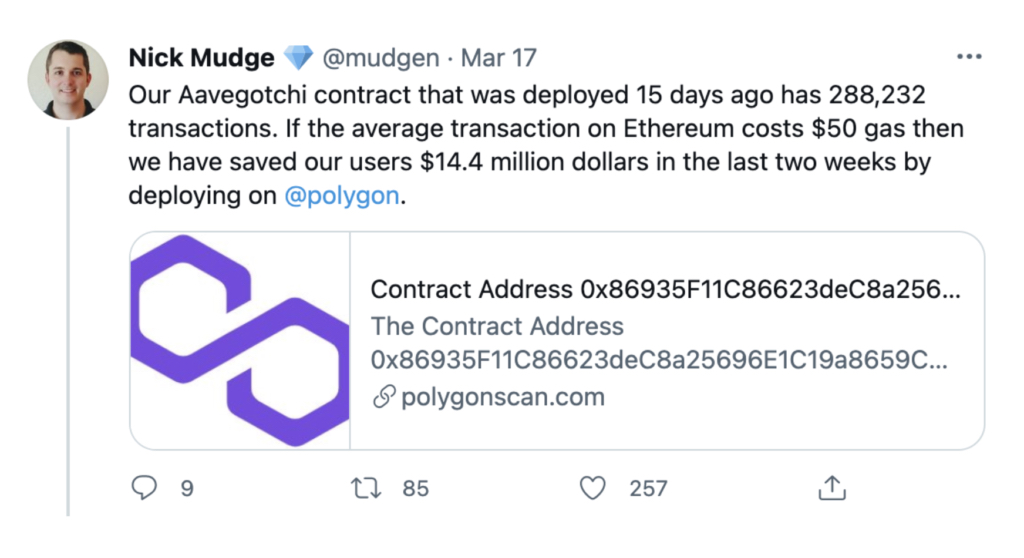Viewport: 1024px width, 558px height.
Task: Click the diamond badge next to Nick Mudge
Action: click(298, 58)
